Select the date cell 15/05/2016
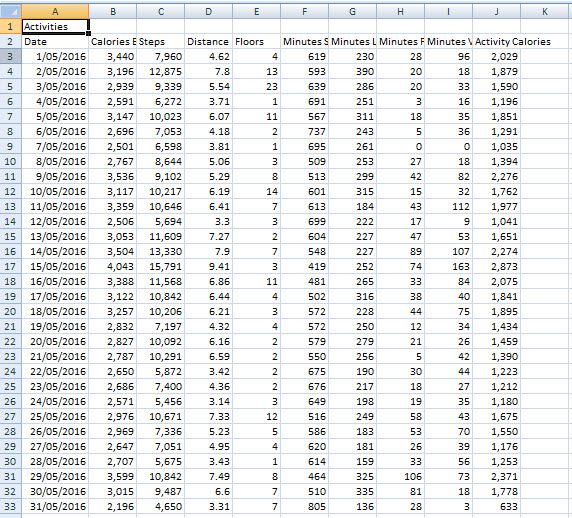The image size is (572, 518). [55, 266]
